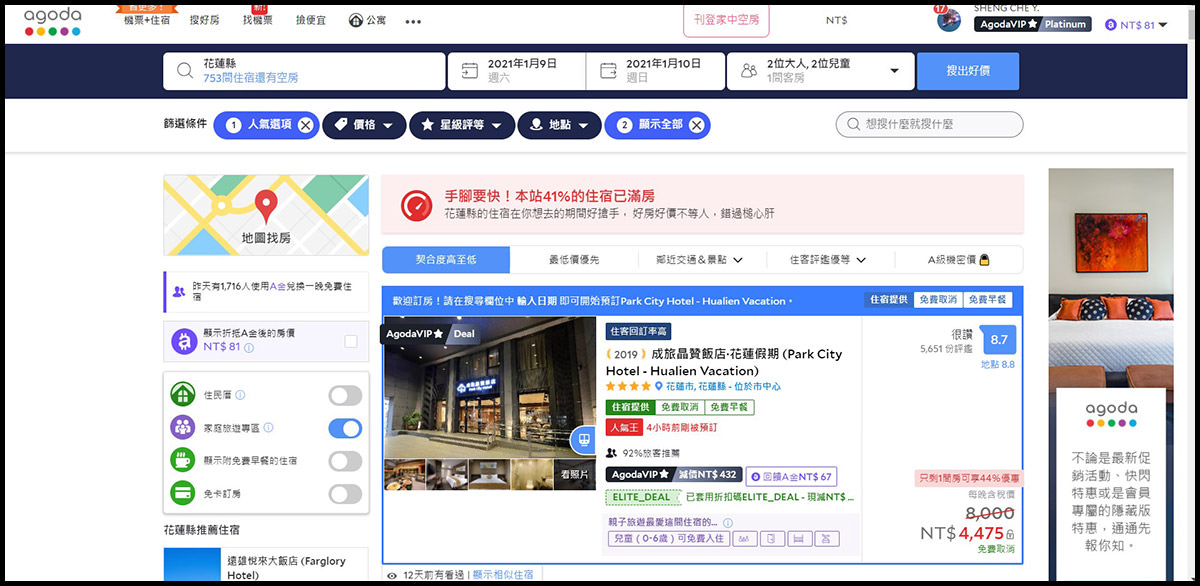
Task: Click the check-in calendar icon for 2021年1月9日
Action: (470, 71)
